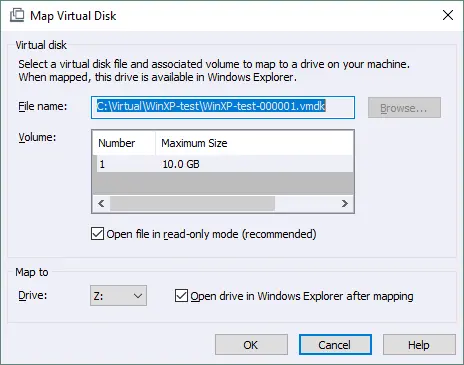The image size is (464, 365).
Task: Toggle Open drive in Windows Explorer after mapping
Action: coord(181,296)
